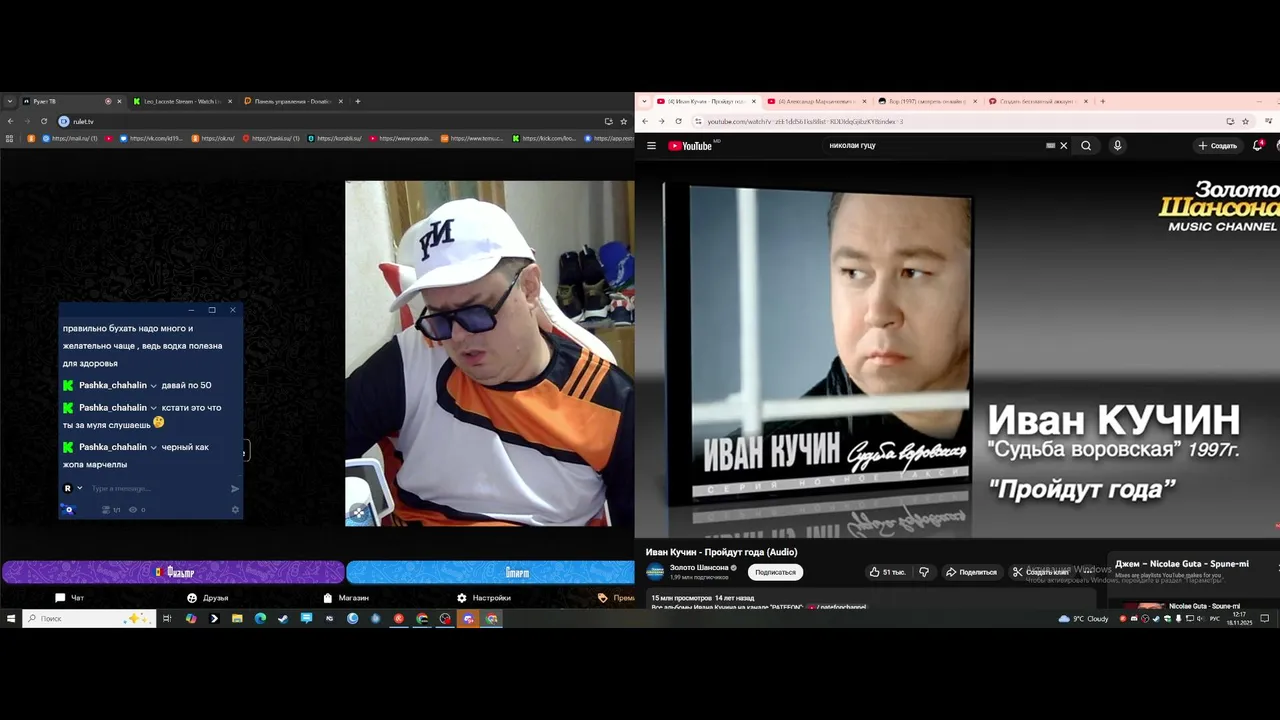The height and width of the screenshot is (720, 1280).
Task: Clear the YouTube search field text
Action: [x=1063, y=146]
